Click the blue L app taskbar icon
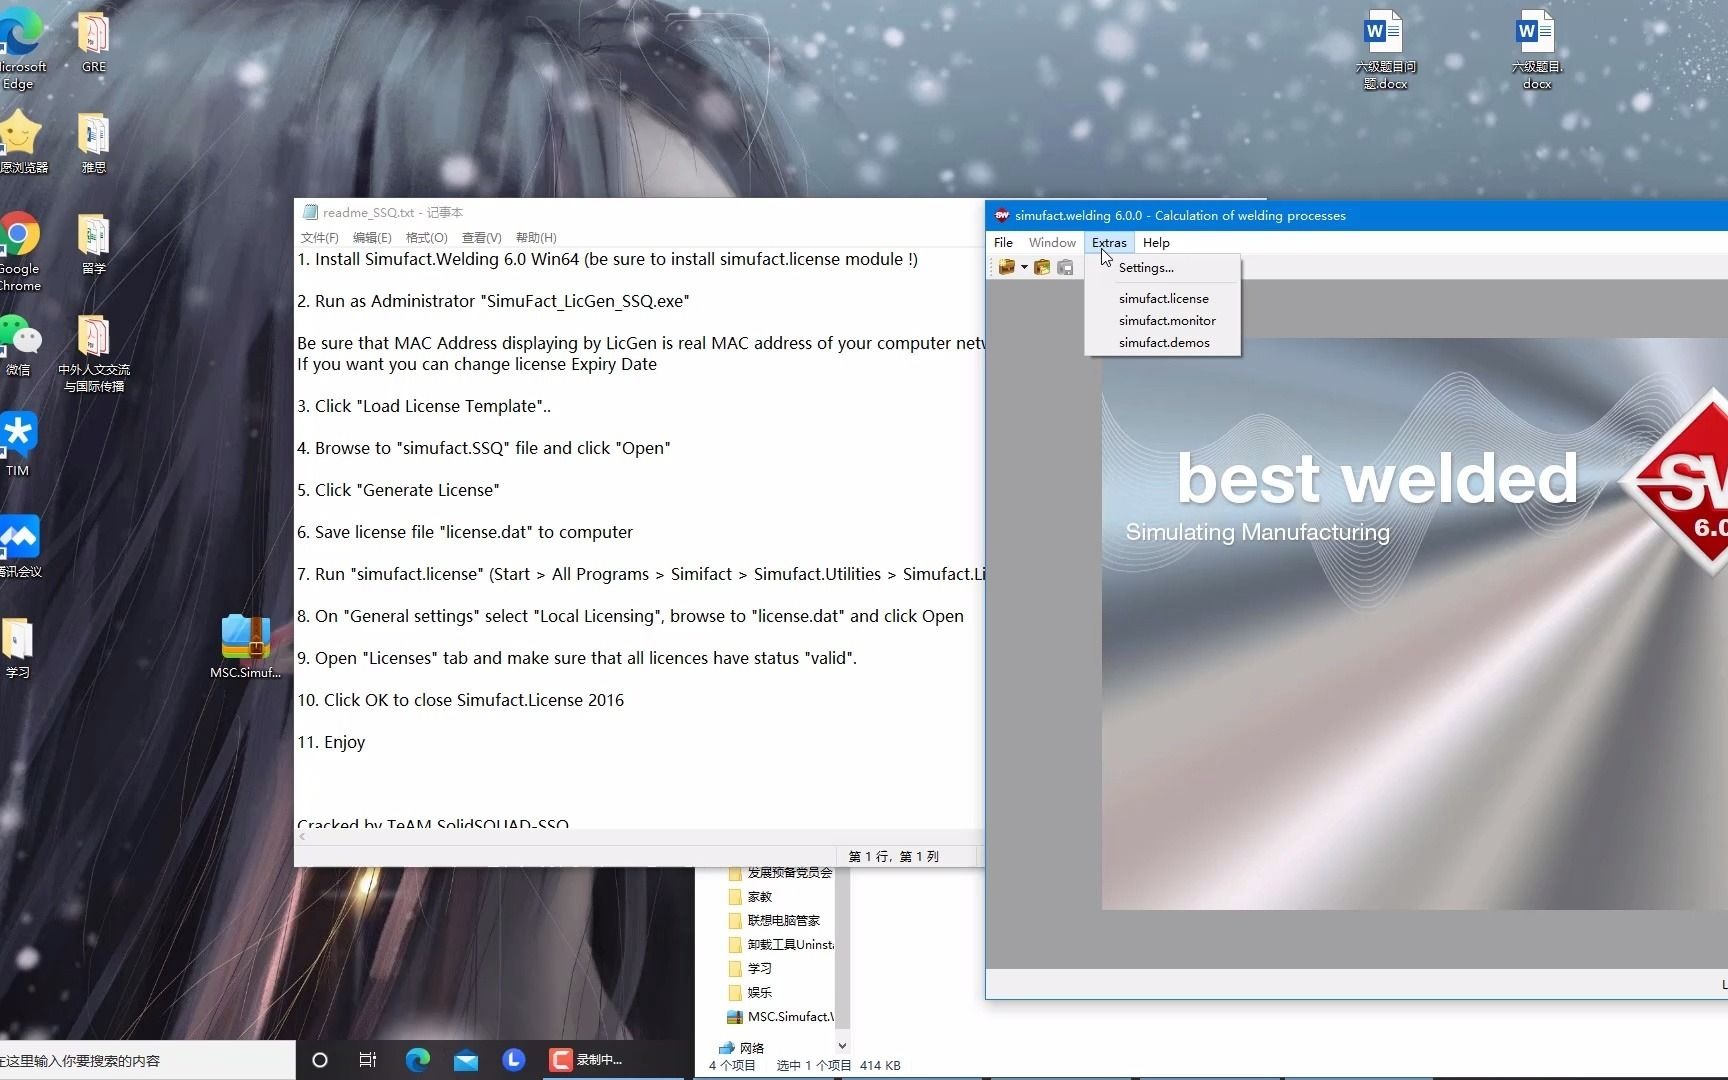 514,1060
